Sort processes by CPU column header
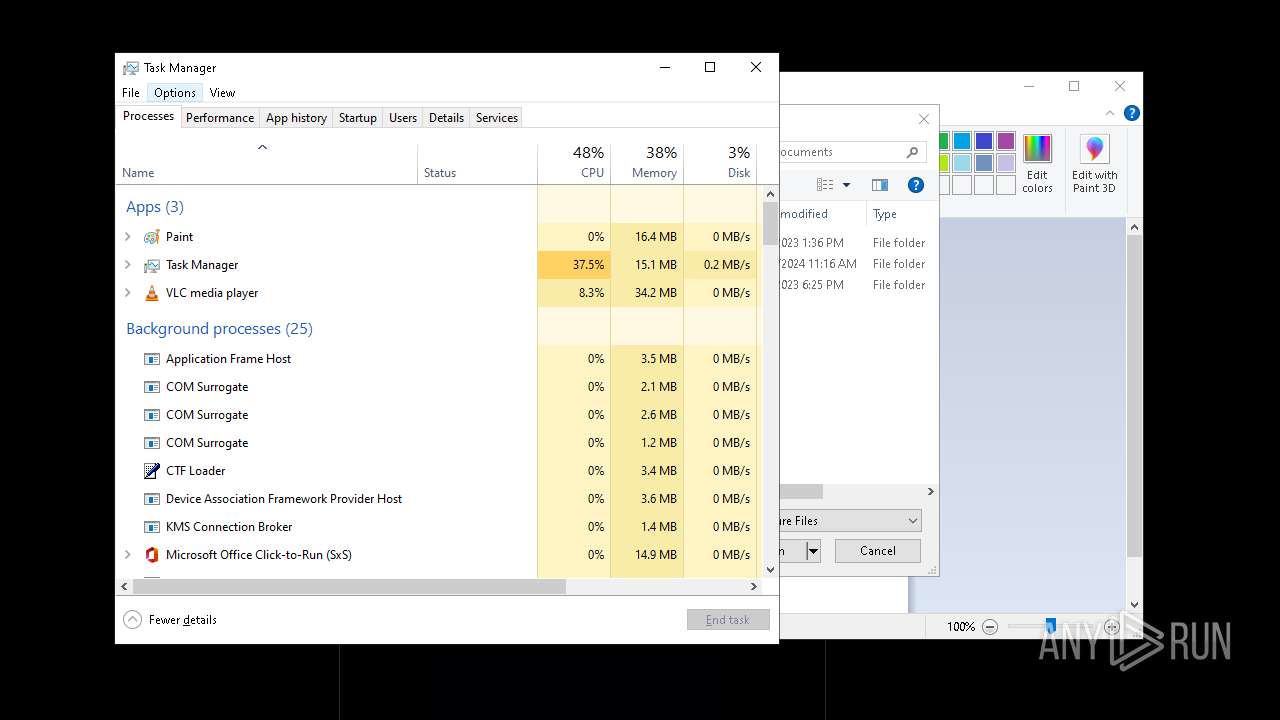 [574, 163]
